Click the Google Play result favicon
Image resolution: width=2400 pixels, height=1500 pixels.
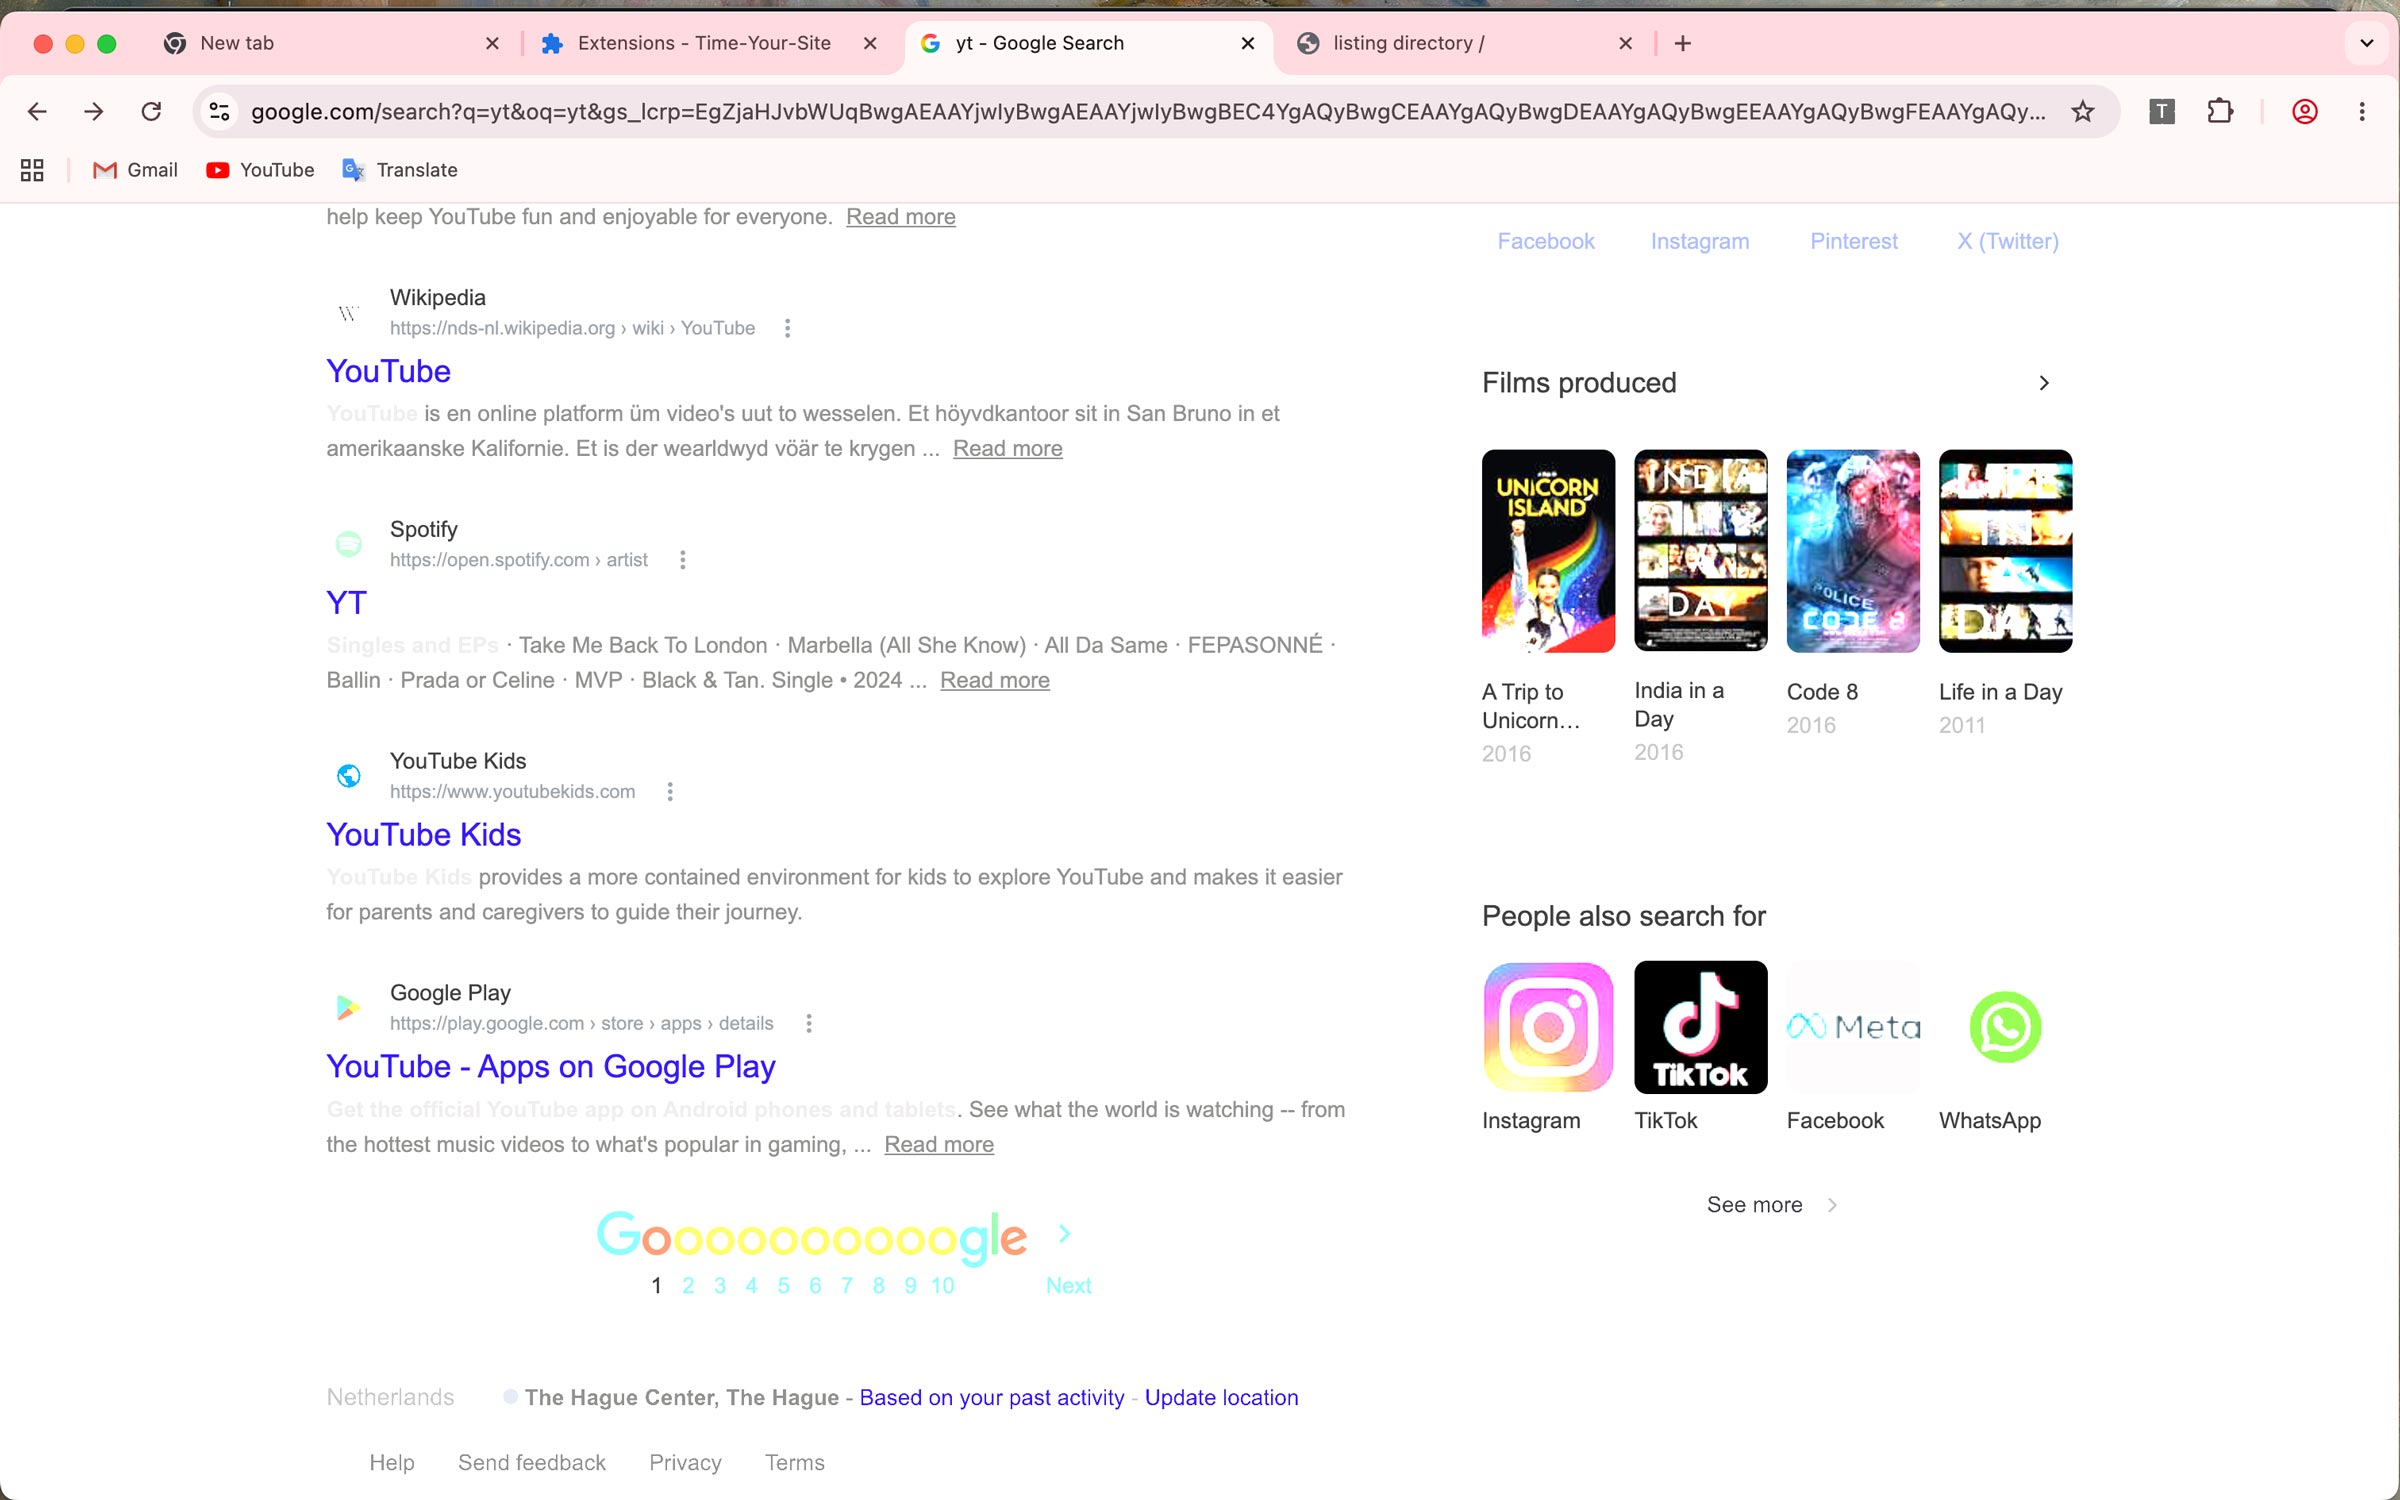[x=348, y=1007]
